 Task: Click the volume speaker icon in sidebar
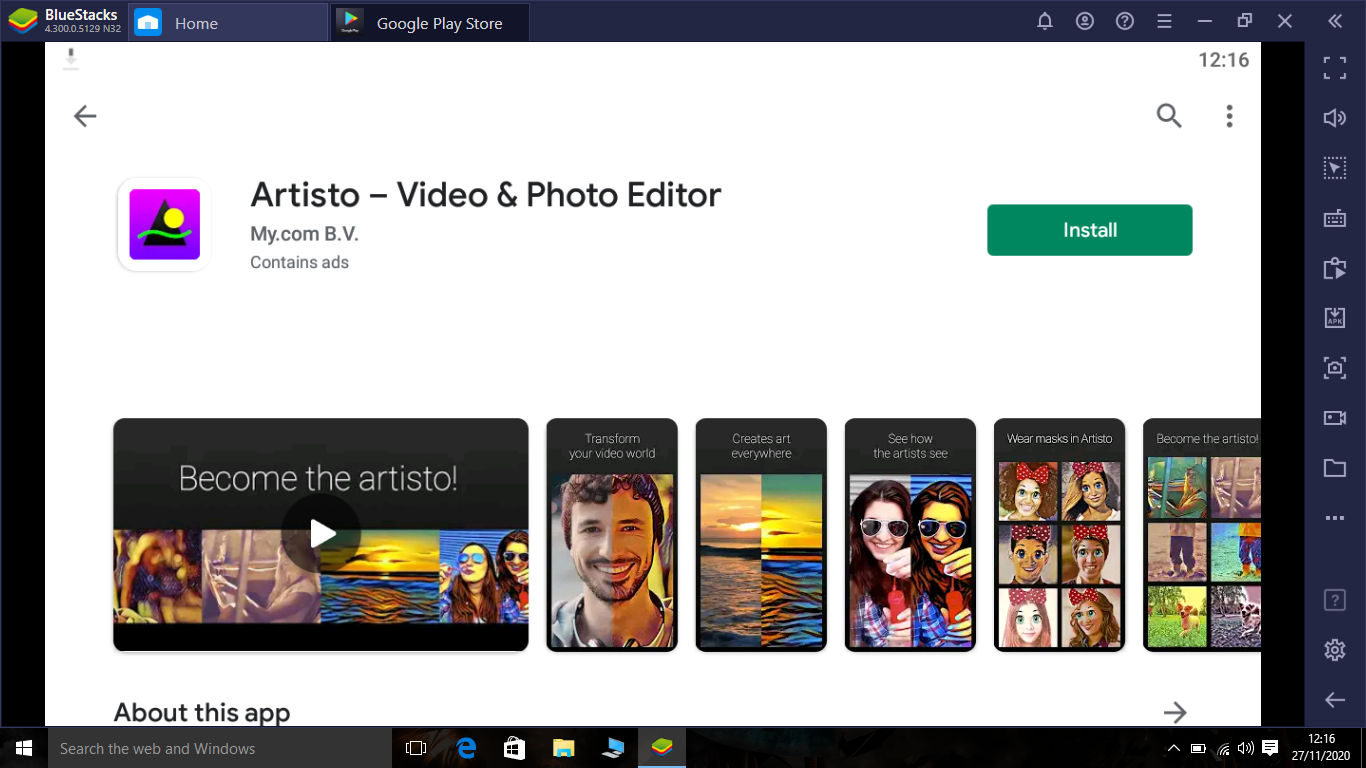click(1335, 118)
